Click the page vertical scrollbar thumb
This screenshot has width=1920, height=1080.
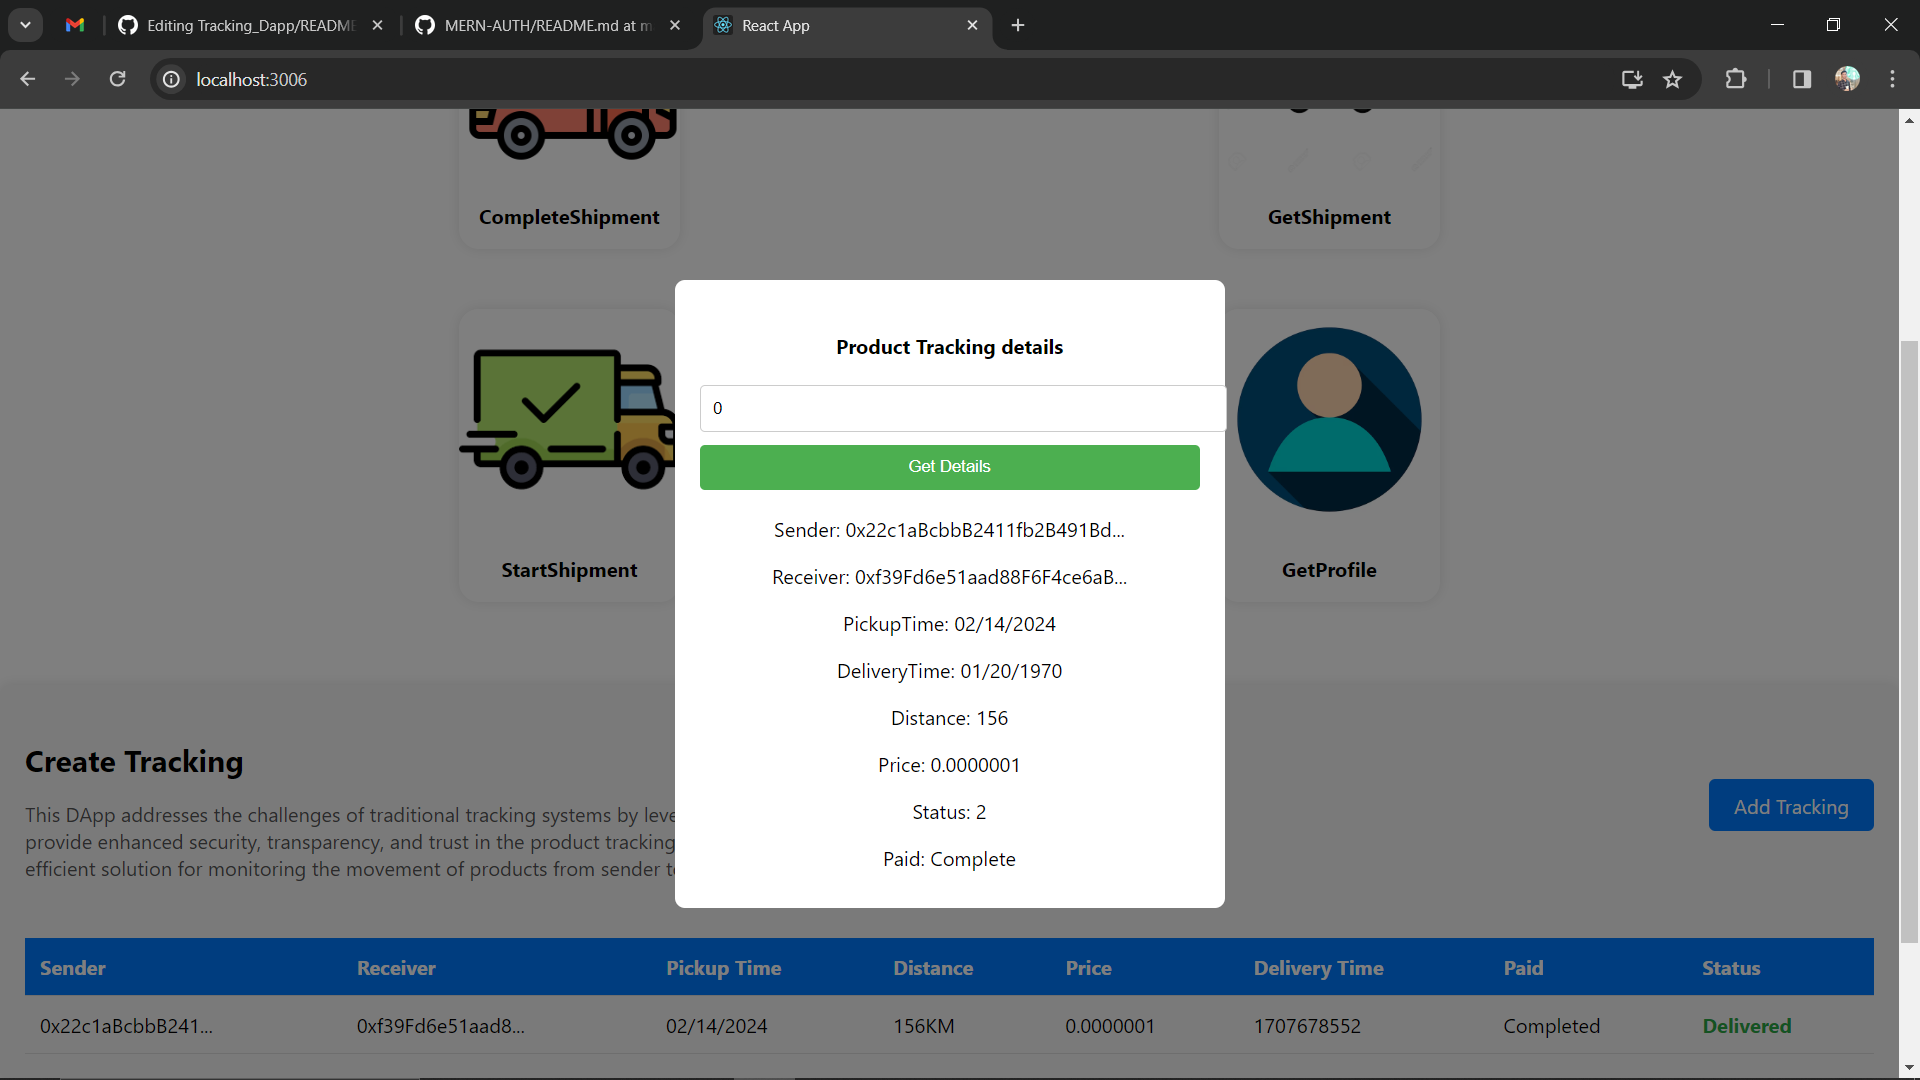(1909, 640)
